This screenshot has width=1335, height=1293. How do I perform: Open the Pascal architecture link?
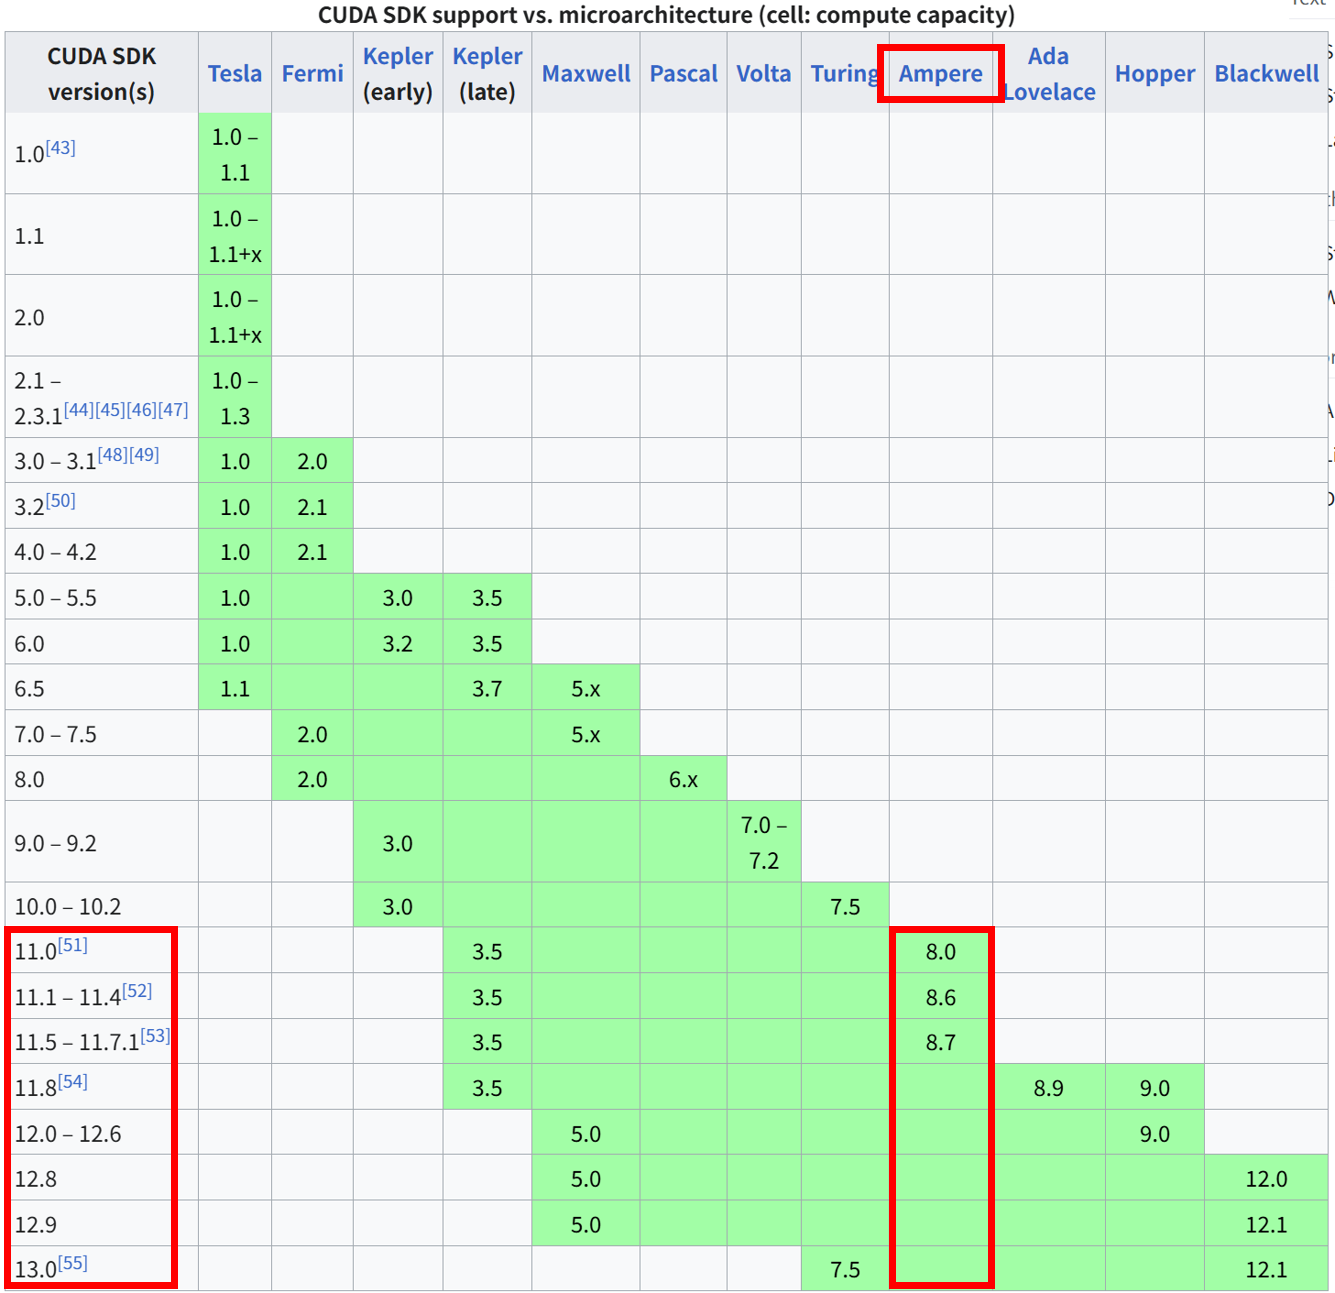click(x=683, y=74)
